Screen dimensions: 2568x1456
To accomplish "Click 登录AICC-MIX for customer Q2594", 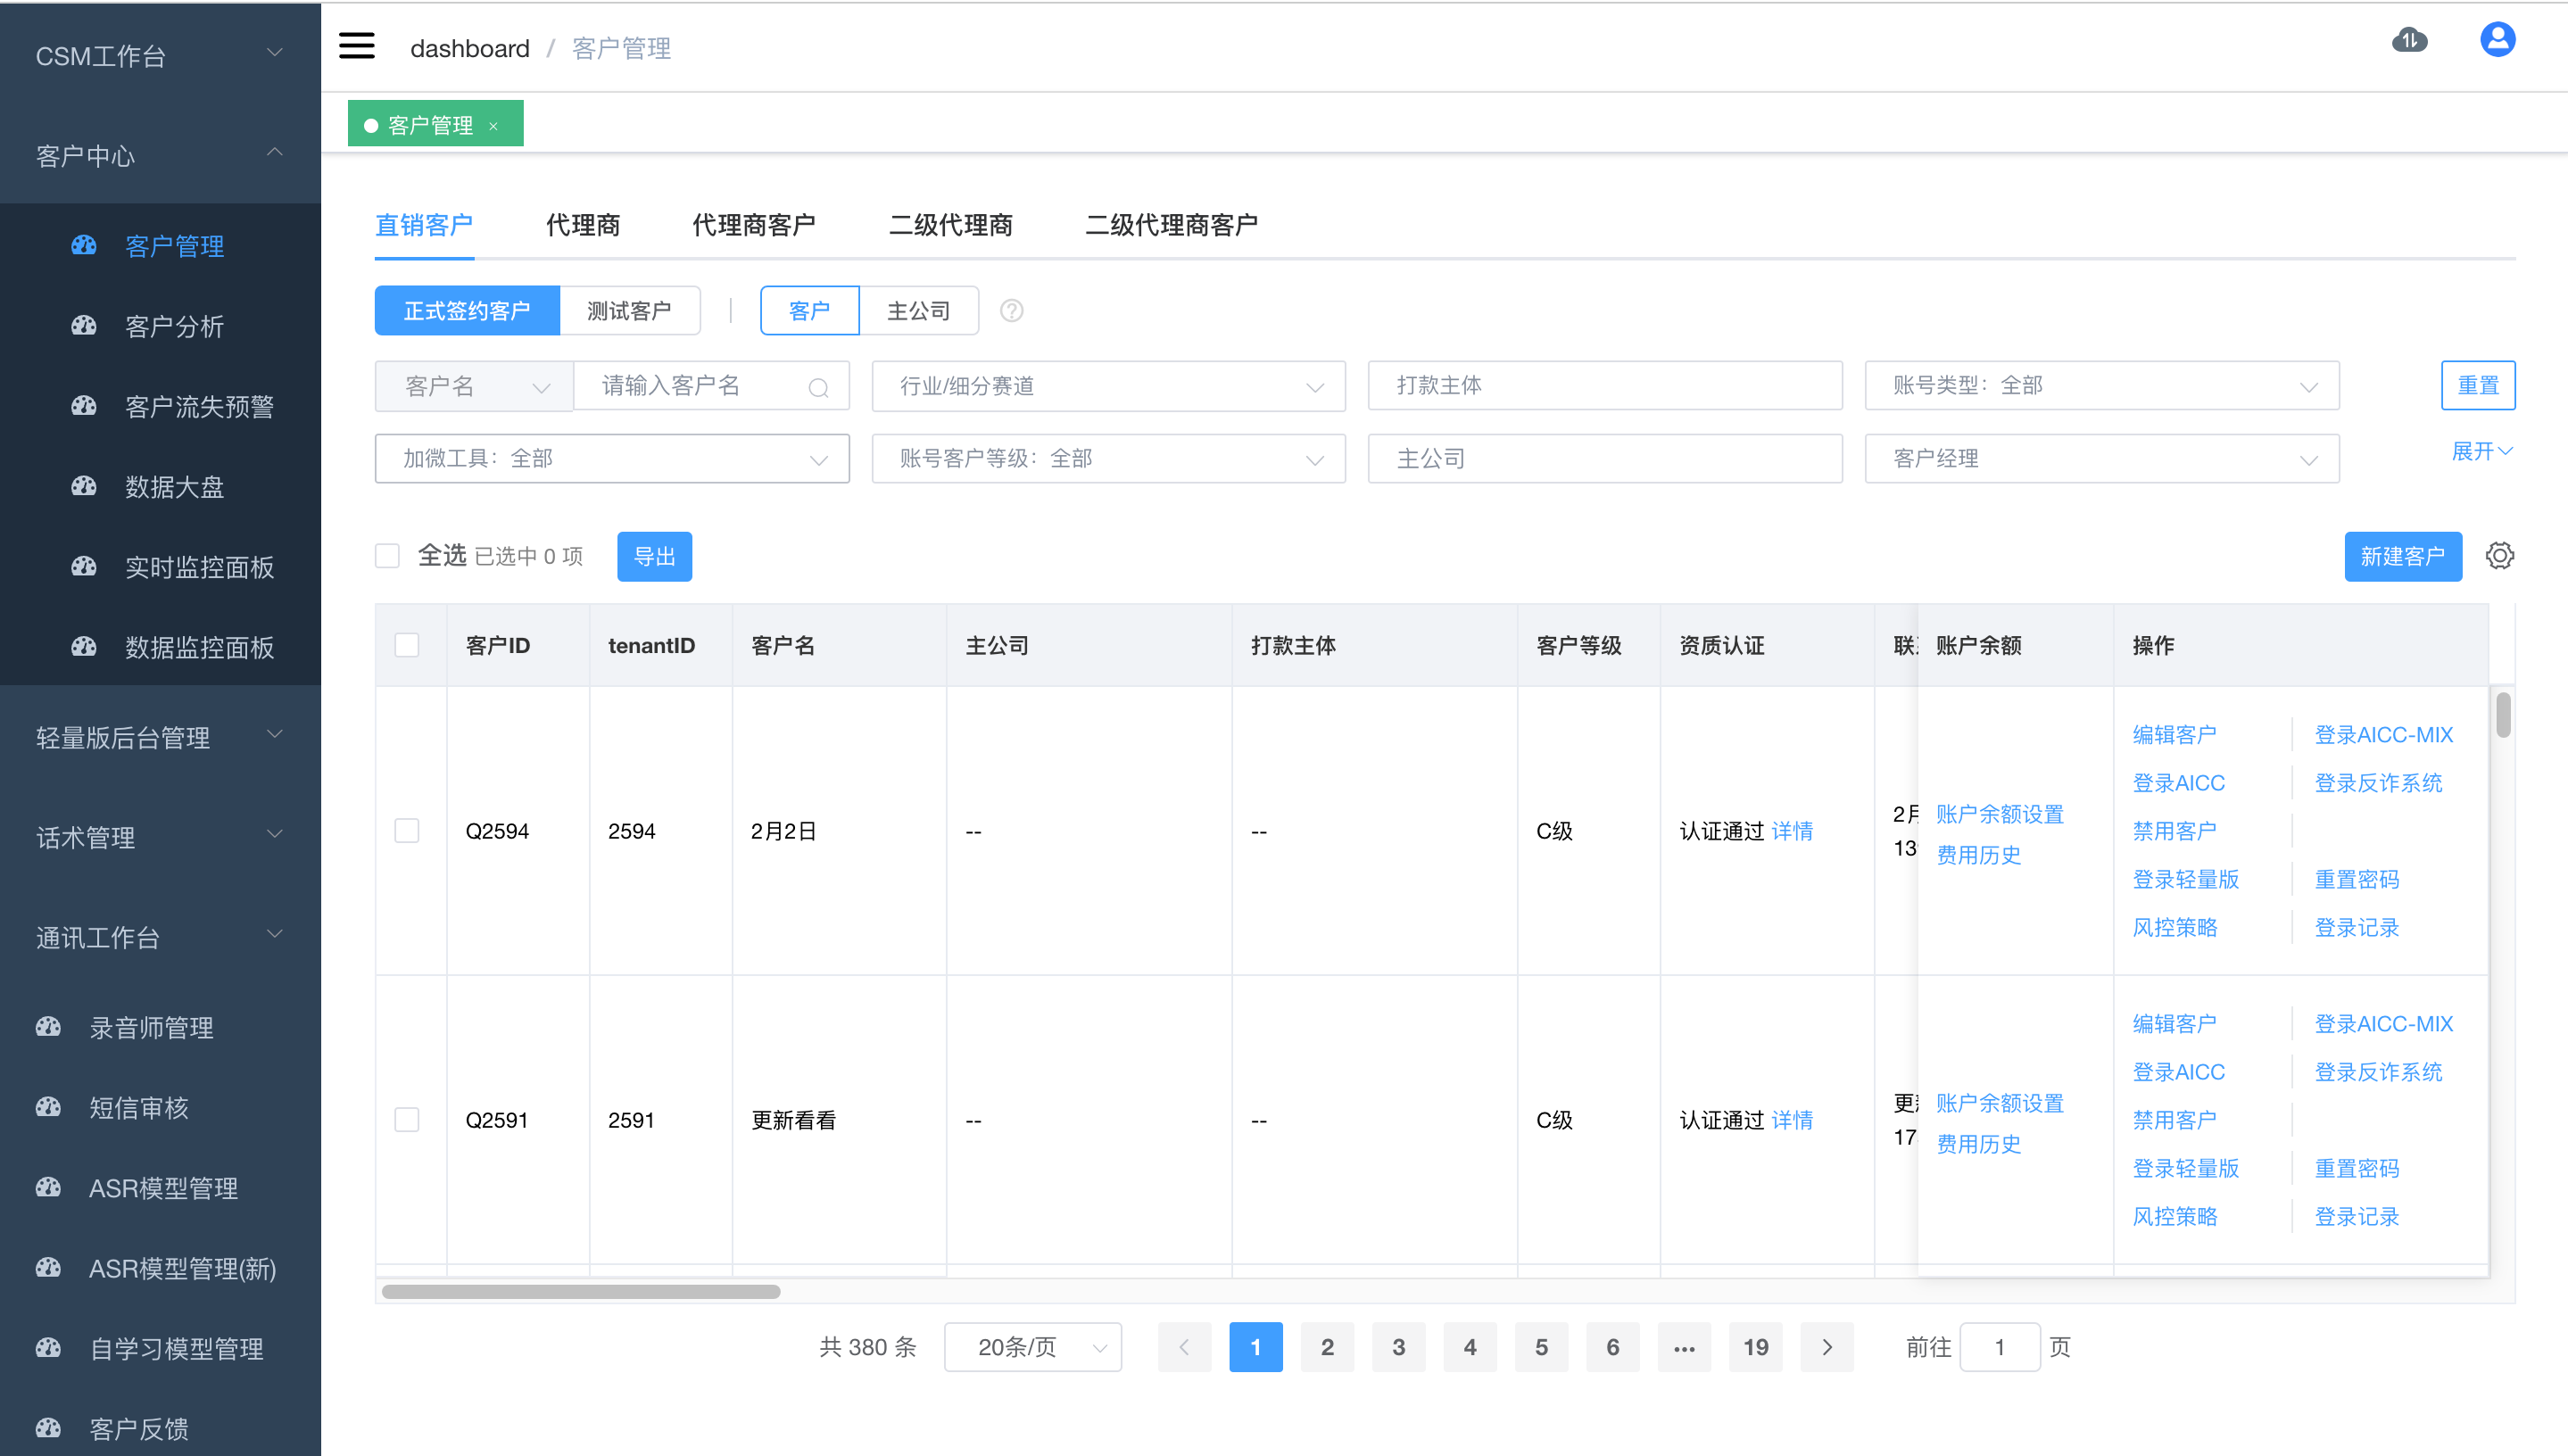I will 2383,734.
